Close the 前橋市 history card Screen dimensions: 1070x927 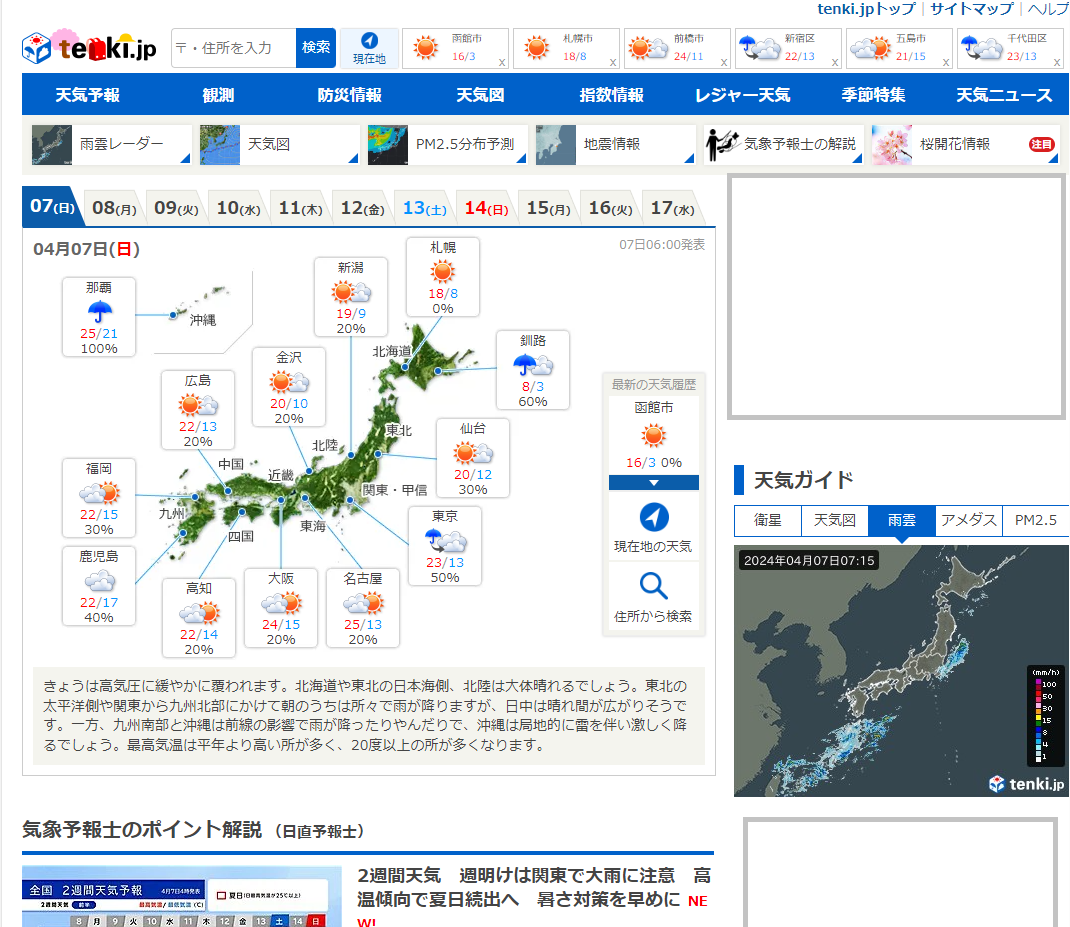point(724,62)
